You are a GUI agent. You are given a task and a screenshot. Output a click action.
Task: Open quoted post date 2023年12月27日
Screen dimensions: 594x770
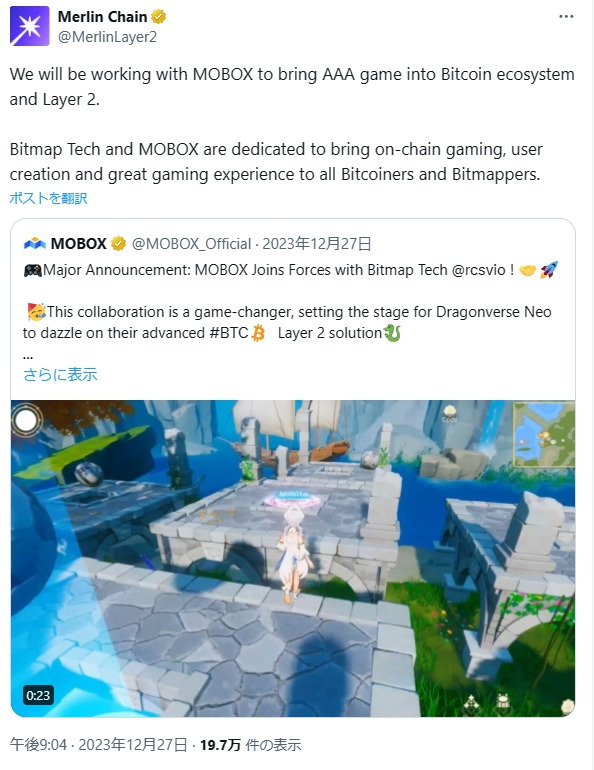[x=317, y=244]
